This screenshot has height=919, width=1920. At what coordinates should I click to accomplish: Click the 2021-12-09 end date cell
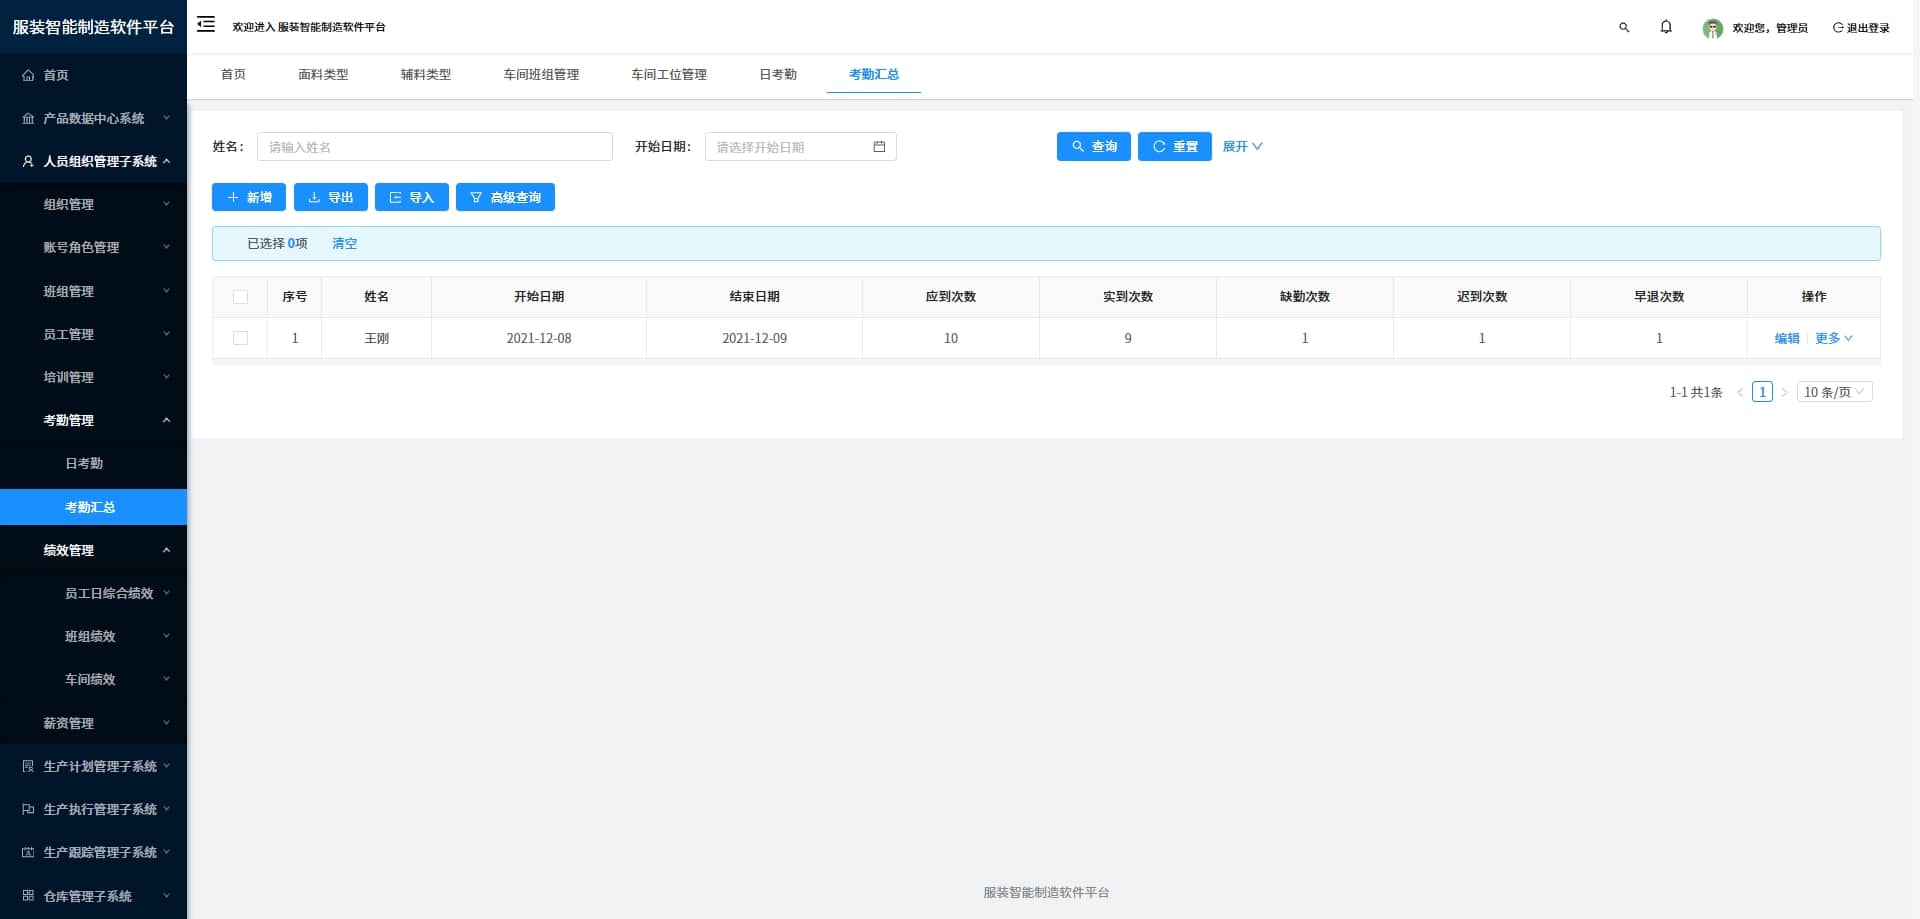pos(754,338)
